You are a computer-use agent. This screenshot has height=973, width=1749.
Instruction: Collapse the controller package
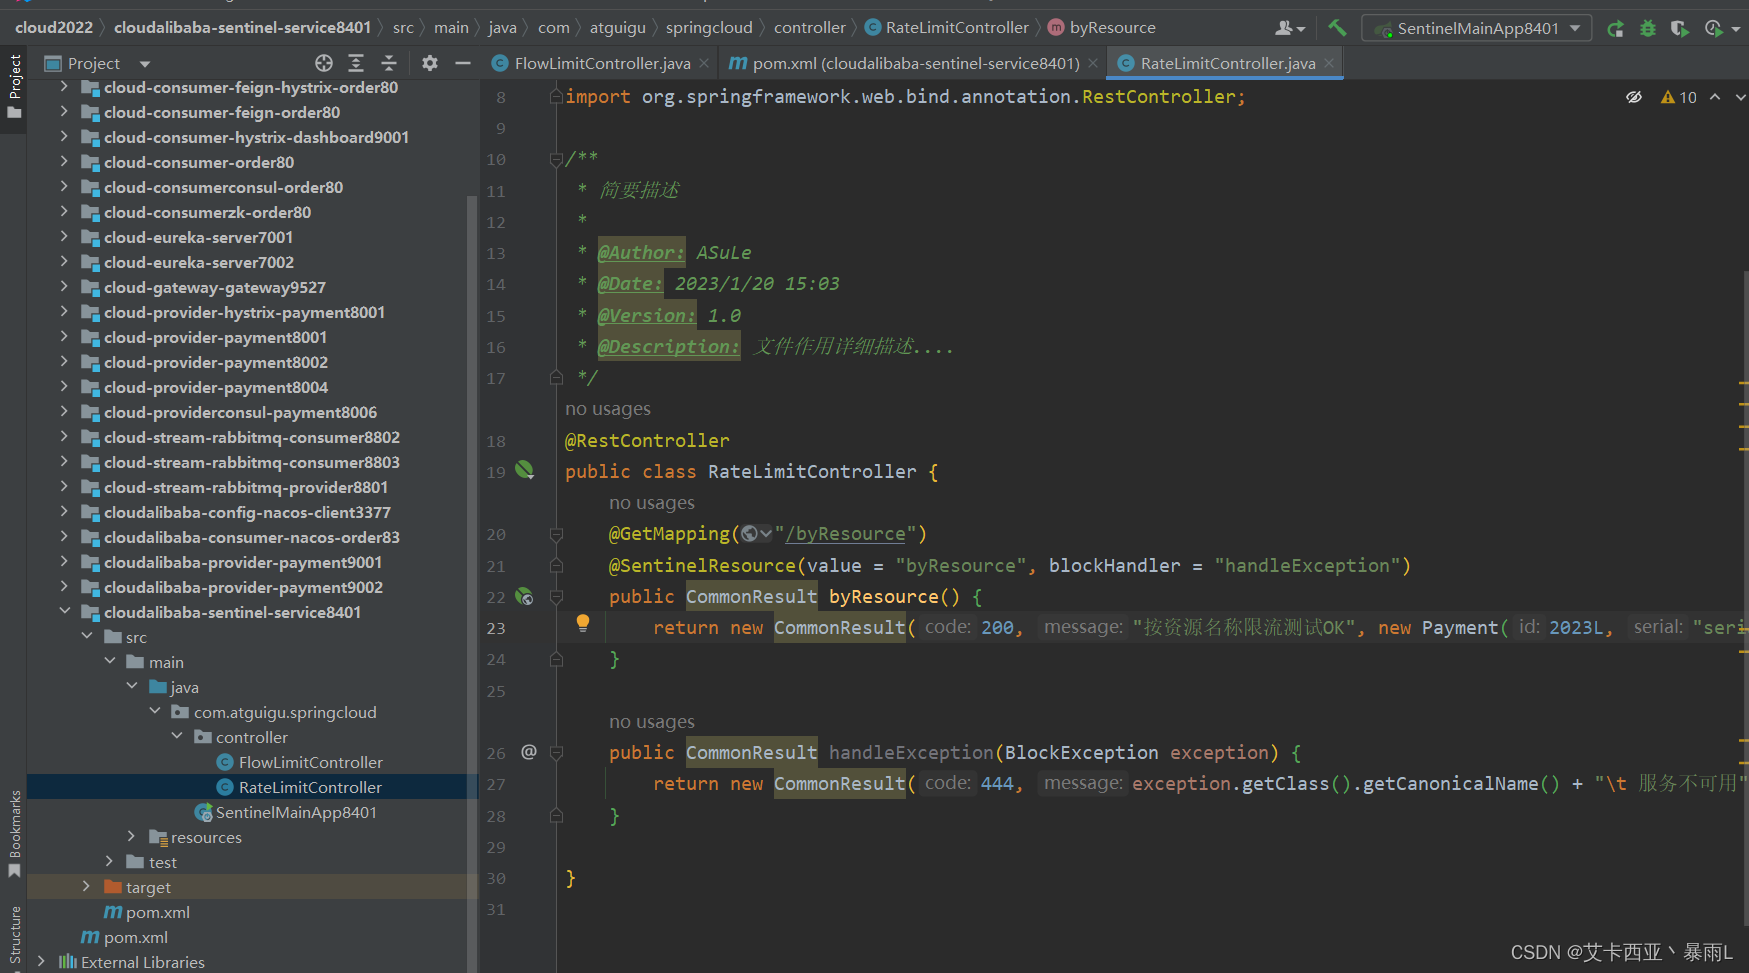[177, 736]
